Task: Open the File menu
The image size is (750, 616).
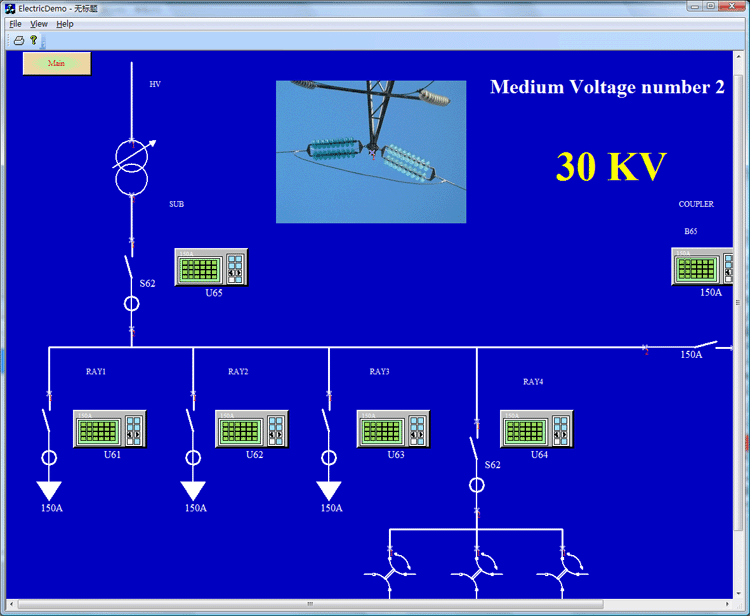Action: (x=15, y=24)
